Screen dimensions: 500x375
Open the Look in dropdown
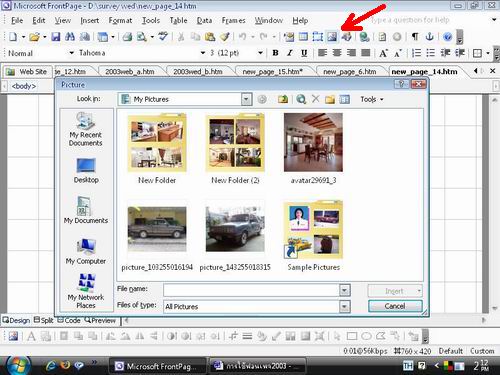[x=246, y=99]
